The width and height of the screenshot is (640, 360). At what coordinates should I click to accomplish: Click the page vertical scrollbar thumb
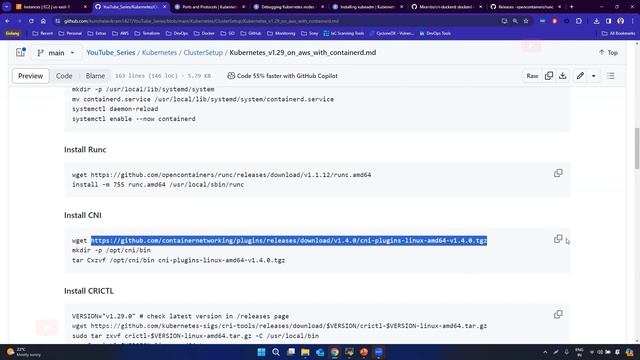pos(637,148)
